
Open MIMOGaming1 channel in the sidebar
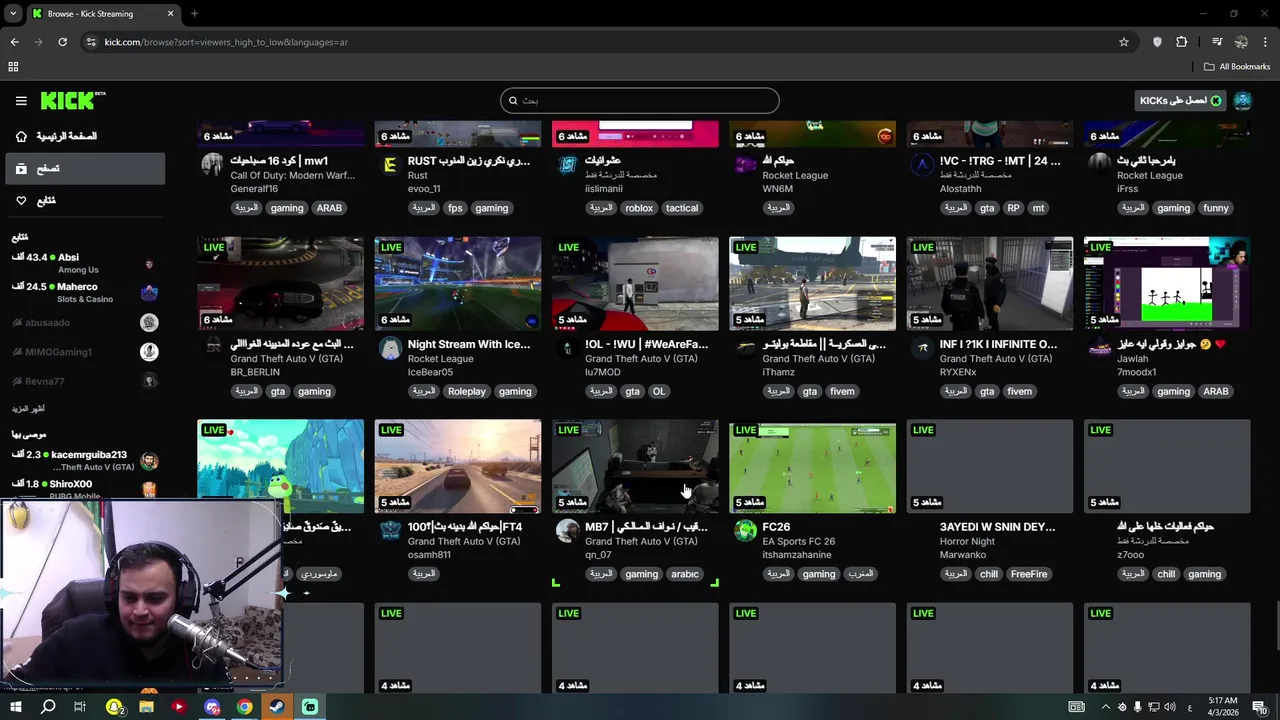pyautogui.click(x=83, y=352)
